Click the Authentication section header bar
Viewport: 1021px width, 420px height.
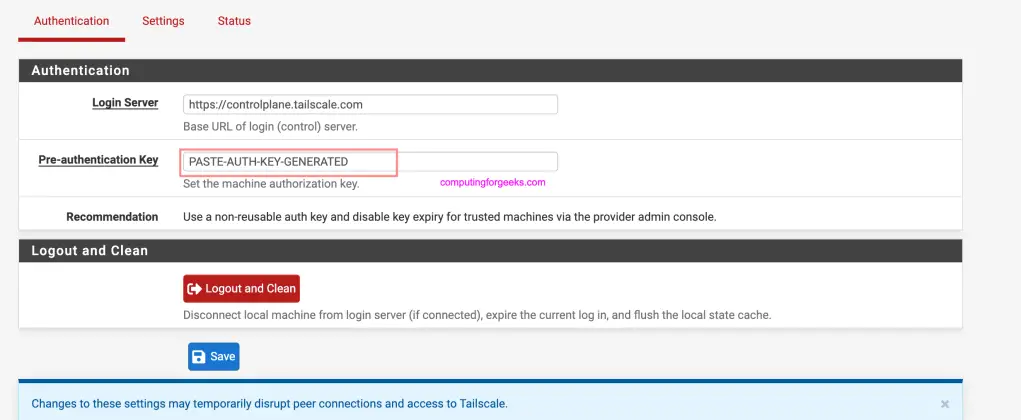[490, 71]
